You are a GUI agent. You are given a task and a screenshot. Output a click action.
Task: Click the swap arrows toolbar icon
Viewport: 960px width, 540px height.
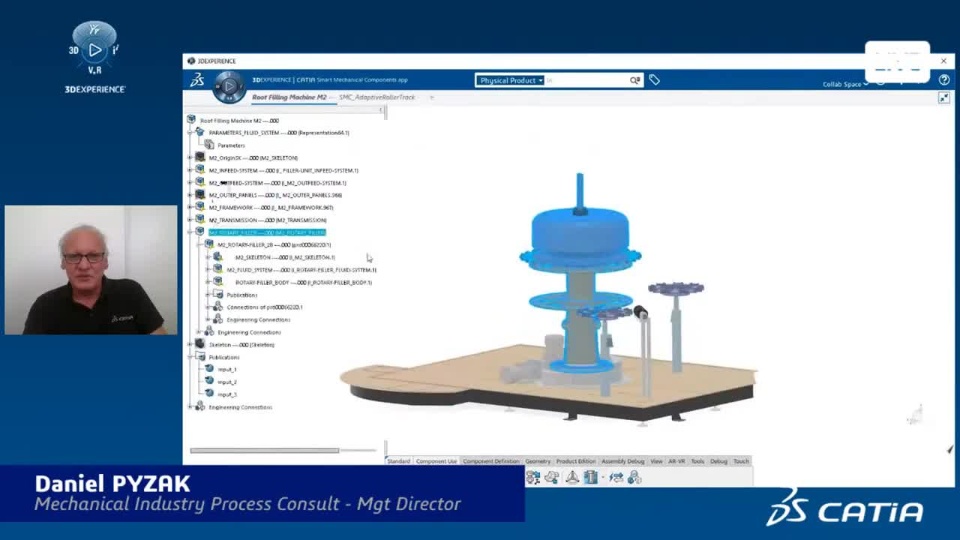(x=616, y=478)
